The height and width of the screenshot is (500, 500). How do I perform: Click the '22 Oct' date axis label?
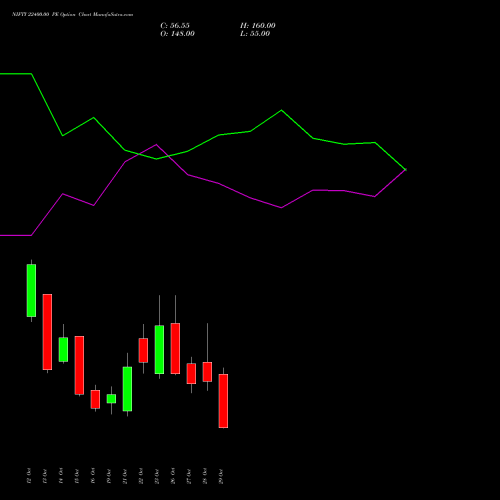click(x=141, y=476)
